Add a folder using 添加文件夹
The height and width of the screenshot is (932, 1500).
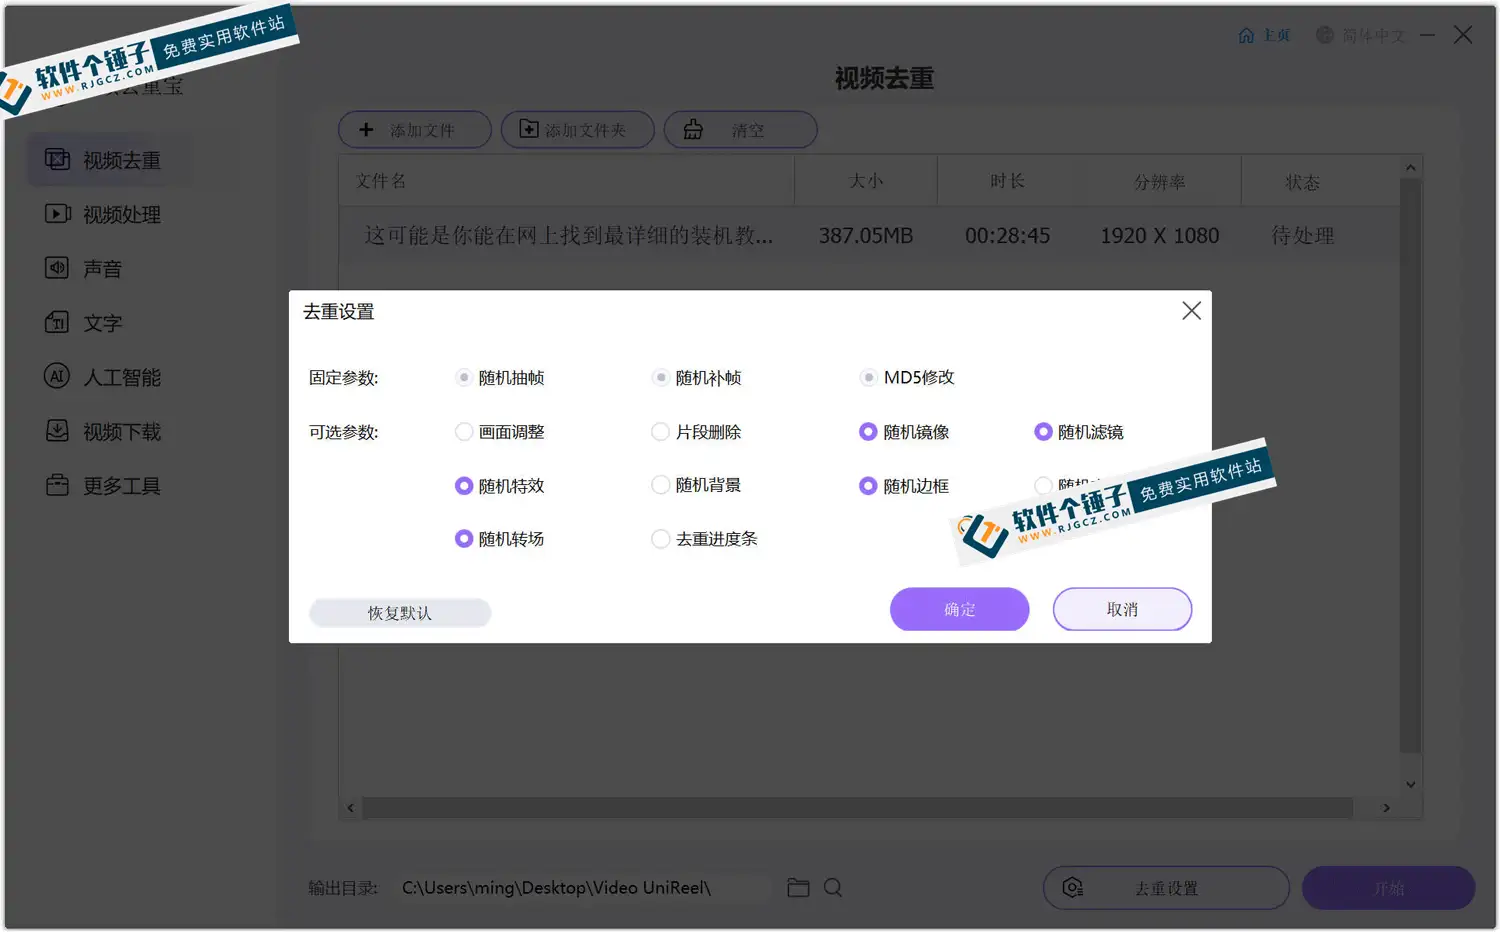[x=577, y=129]
